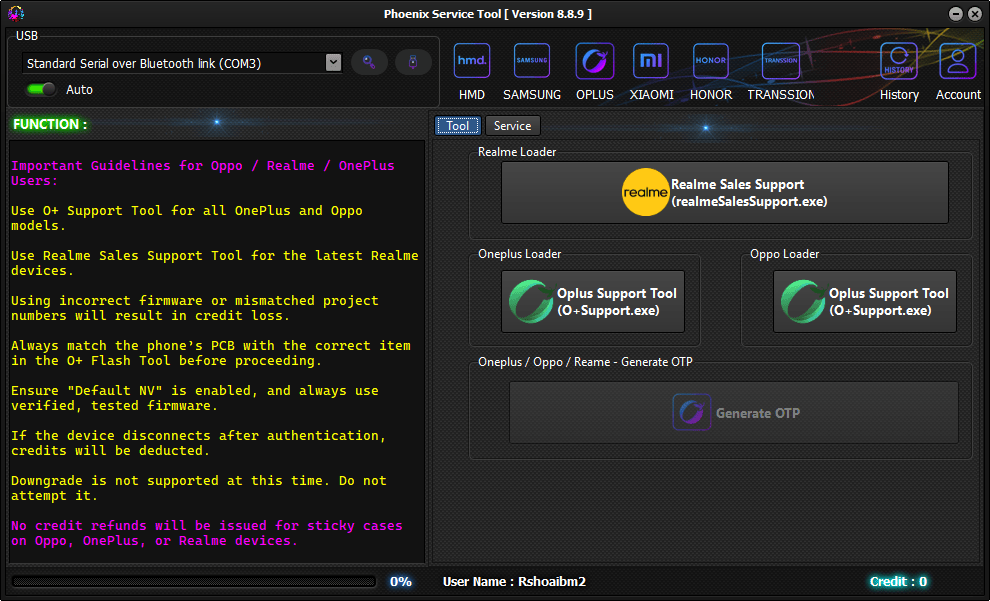Click the 'Downgrade is not supported' line
This screenshot has height=601, width=990.
tap(198, 488)
